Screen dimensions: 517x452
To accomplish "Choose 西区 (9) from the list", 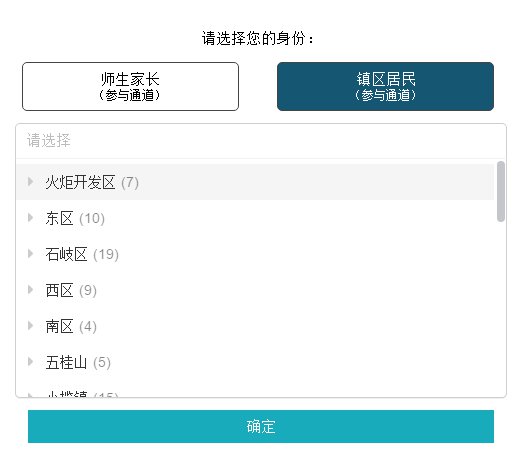I will 255,290.
